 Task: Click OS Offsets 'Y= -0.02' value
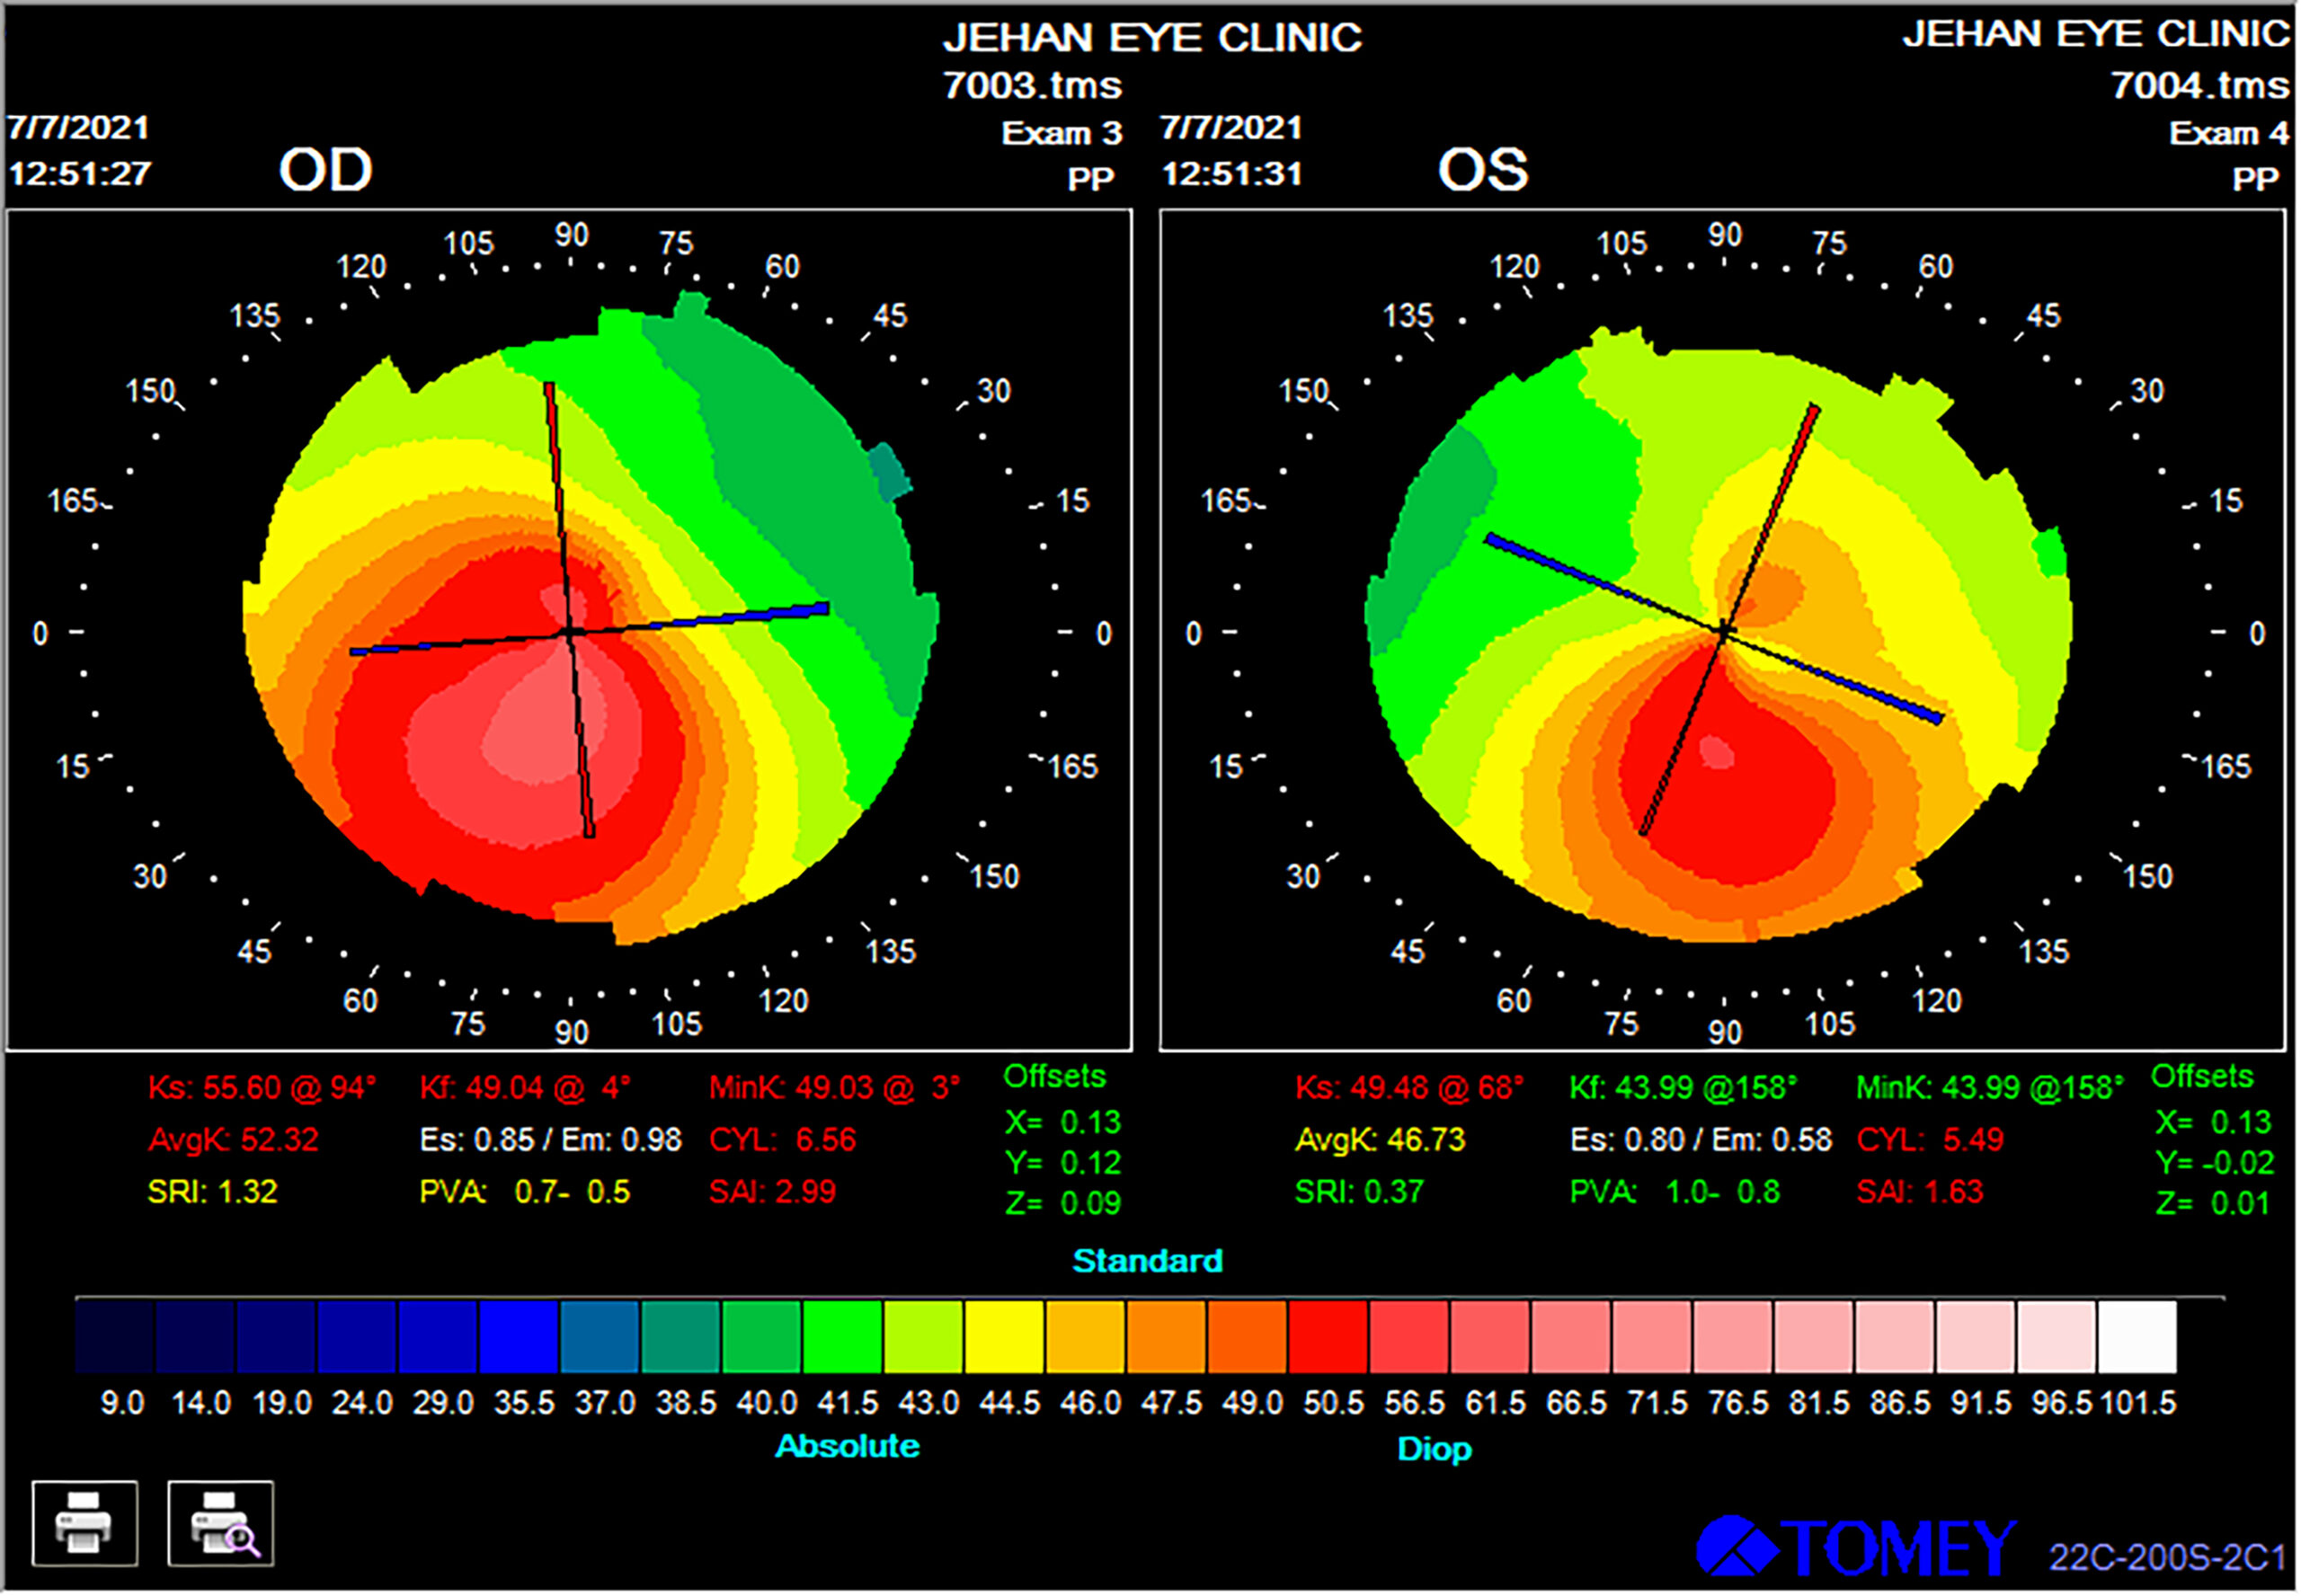(x=2216, y=1165)
